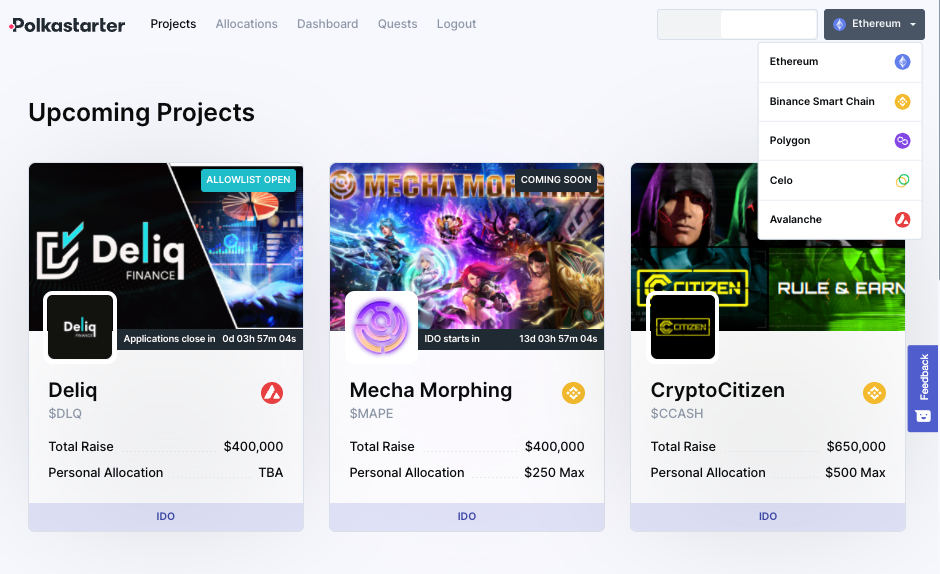Click the $MAPE ticker text
The height and width of the screenshot is (574, 940).
pos(371,414)
